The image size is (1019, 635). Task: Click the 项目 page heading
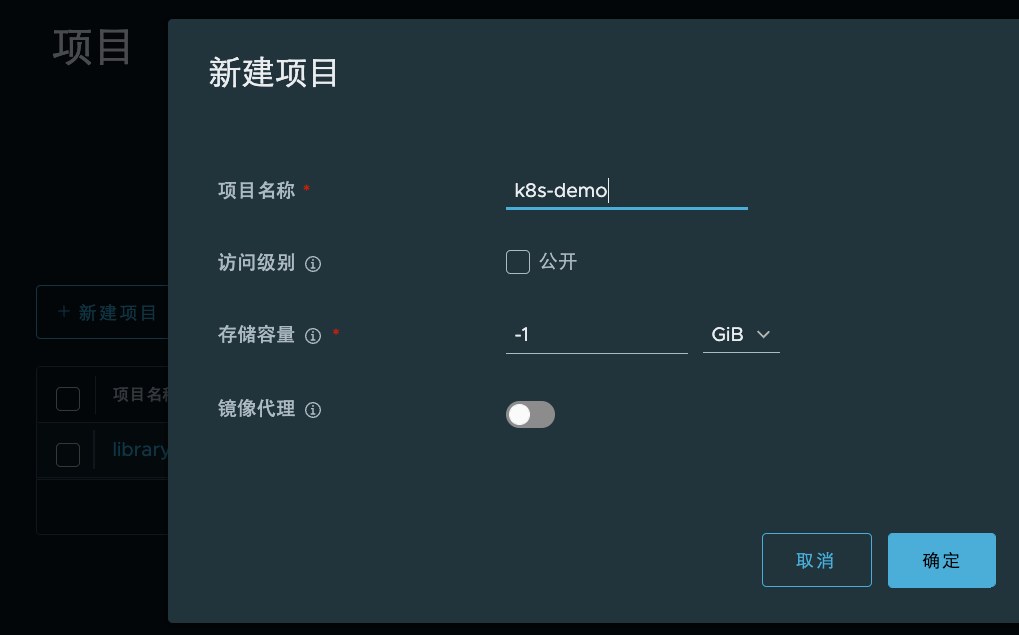pos(92,47)
